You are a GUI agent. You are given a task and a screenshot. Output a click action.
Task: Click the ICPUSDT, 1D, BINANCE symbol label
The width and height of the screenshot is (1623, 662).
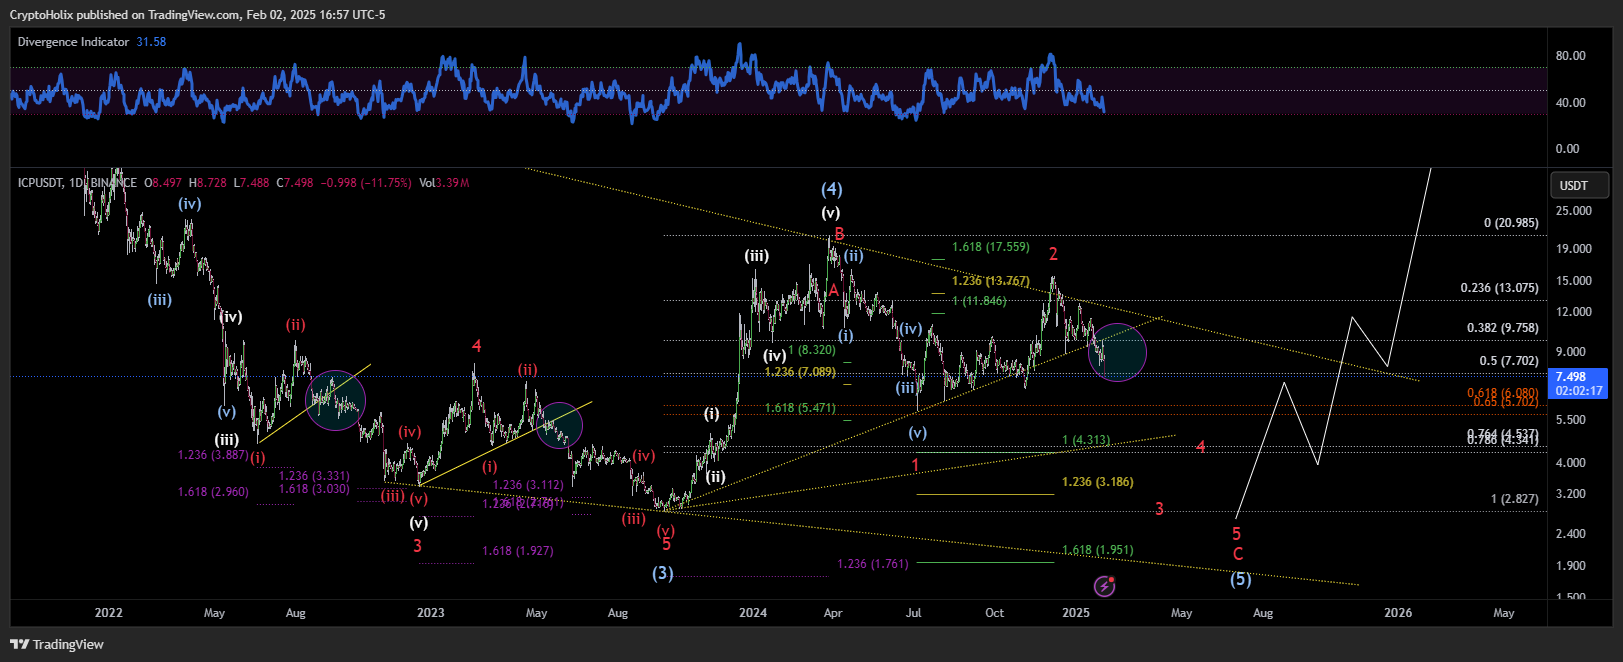pyautogui.click(x=77, y=183)
